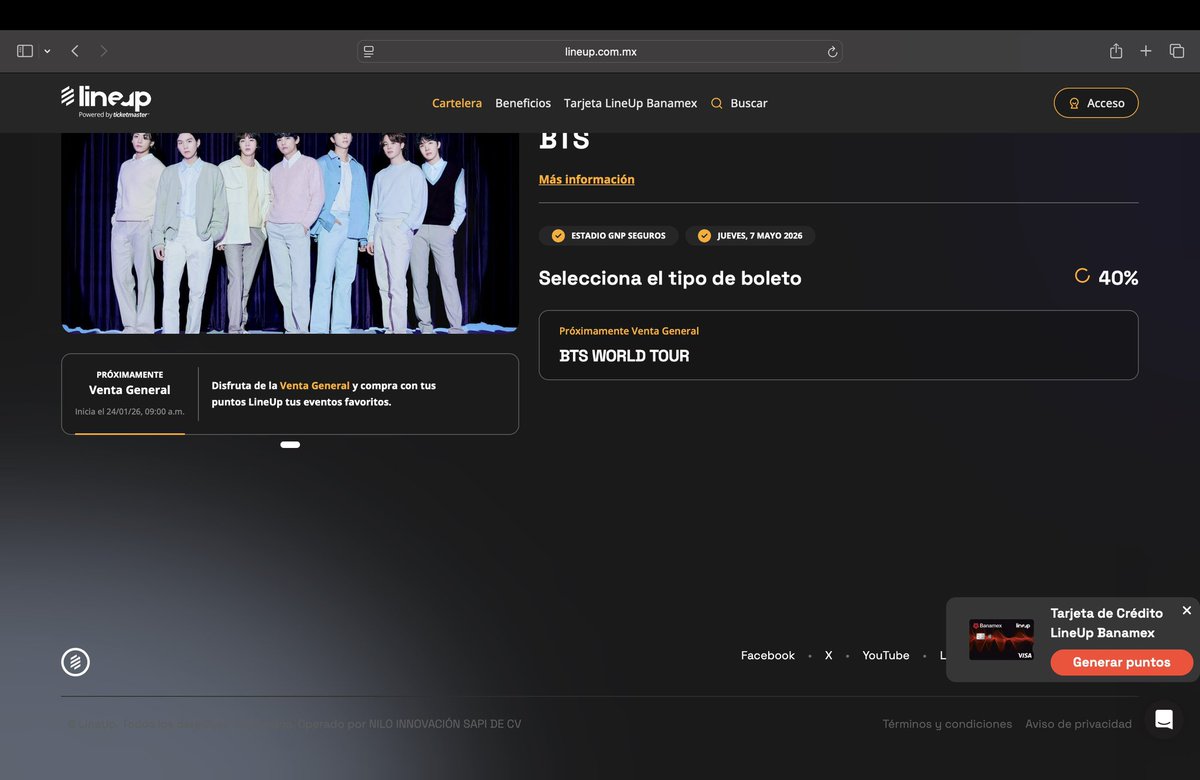Click the Jueves, 7 Mayo 2026 chip

point(750,236)
